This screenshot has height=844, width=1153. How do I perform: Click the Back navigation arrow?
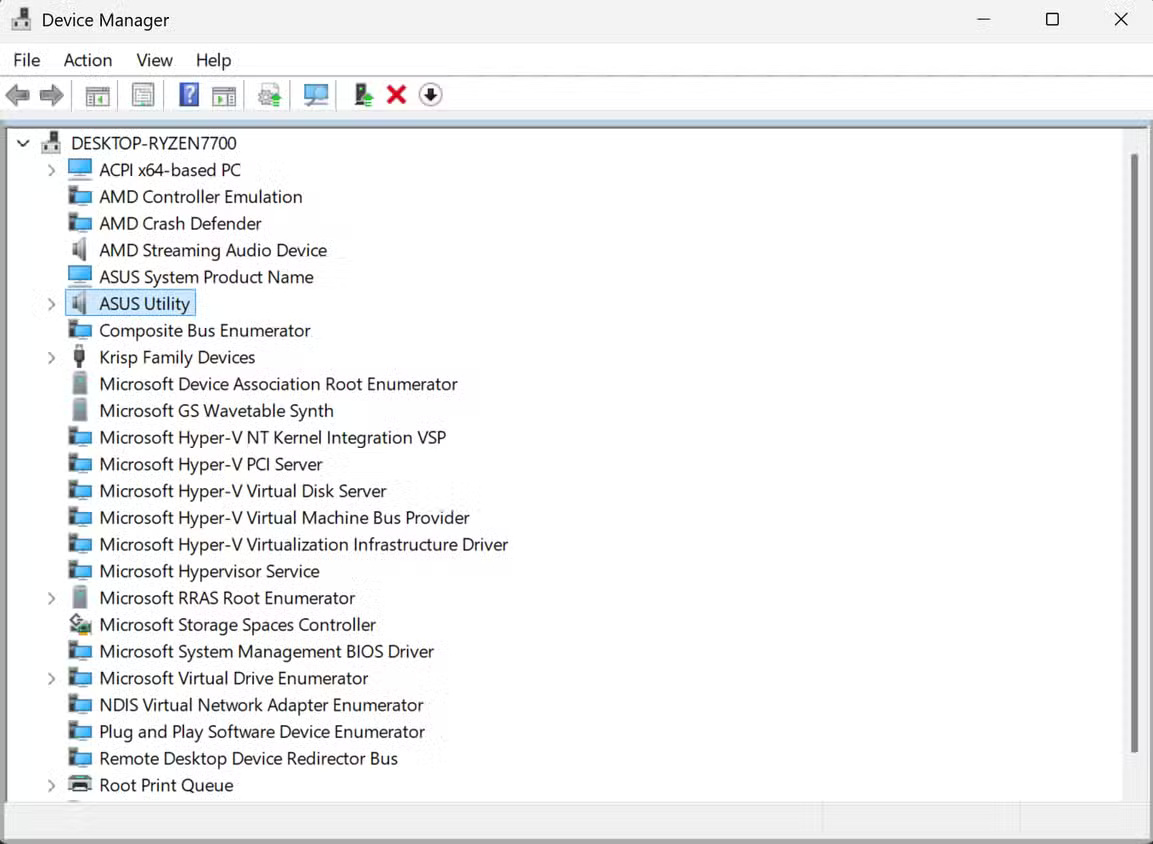17,95
